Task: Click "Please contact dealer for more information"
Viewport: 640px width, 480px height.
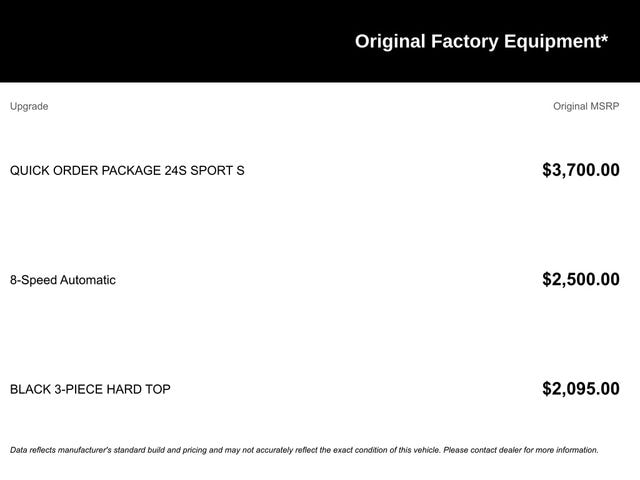Action: click(520, 450)
